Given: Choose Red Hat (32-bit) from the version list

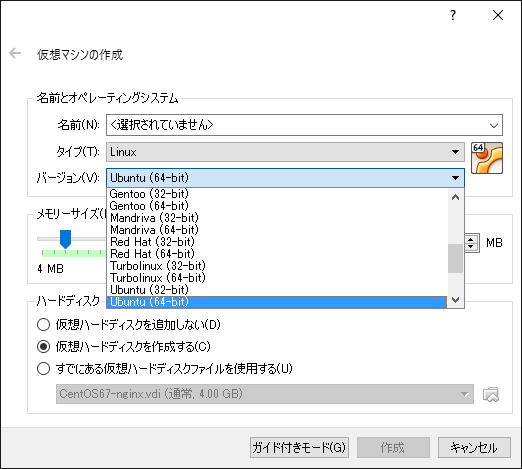Looking at the screenshot, I should [277, 242].
